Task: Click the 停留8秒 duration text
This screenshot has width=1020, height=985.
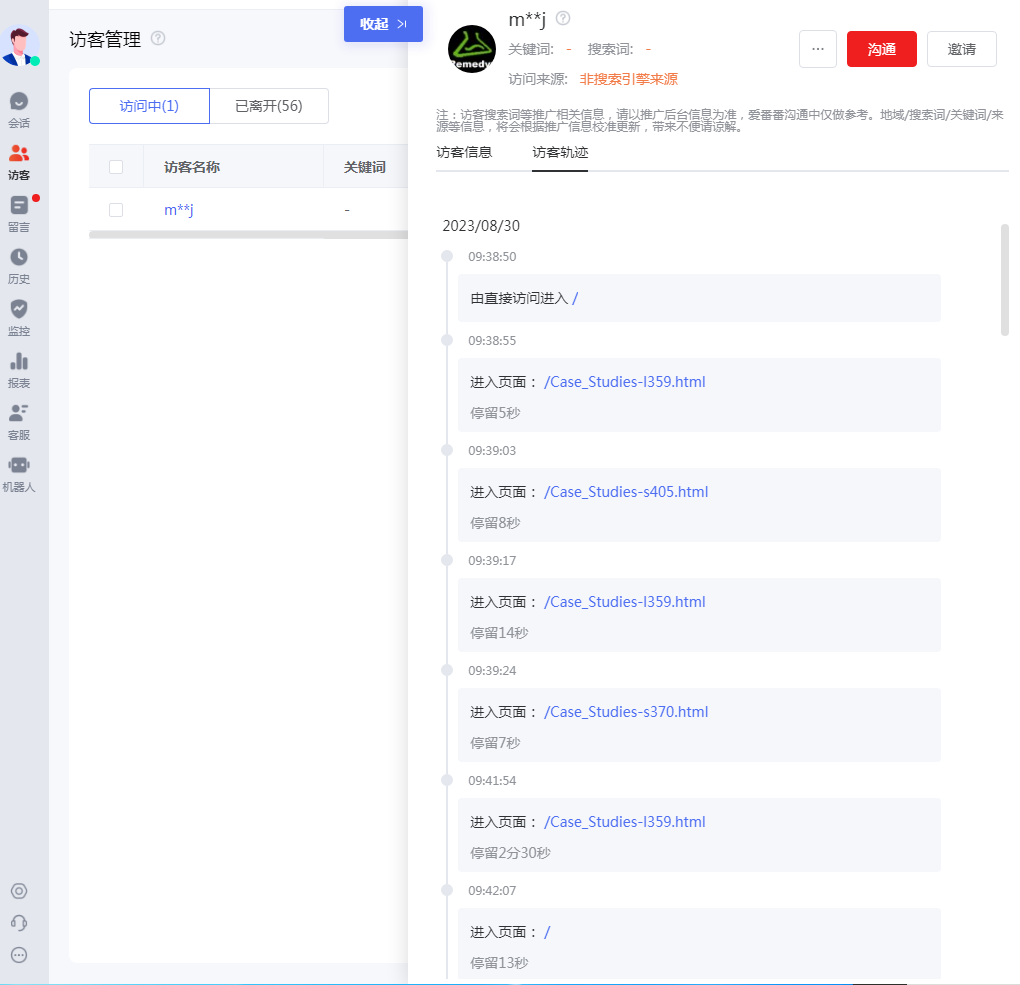Action: point(495,522)
